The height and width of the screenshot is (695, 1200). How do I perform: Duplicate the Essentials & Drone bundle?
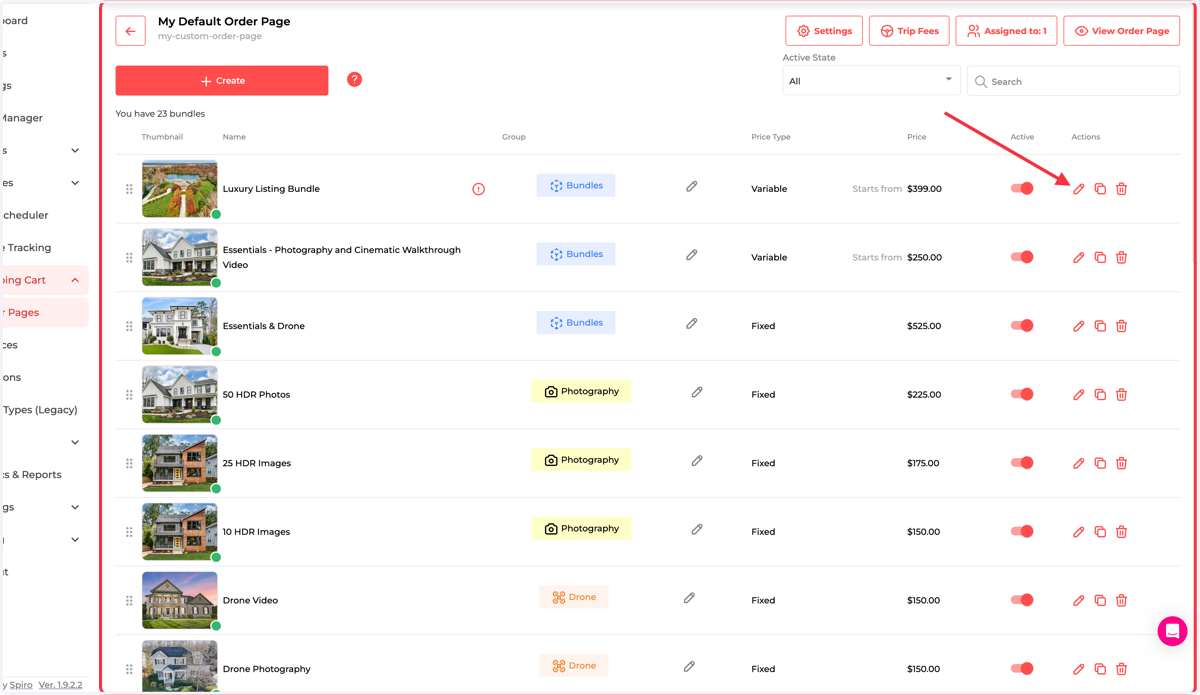point(1100,326)
